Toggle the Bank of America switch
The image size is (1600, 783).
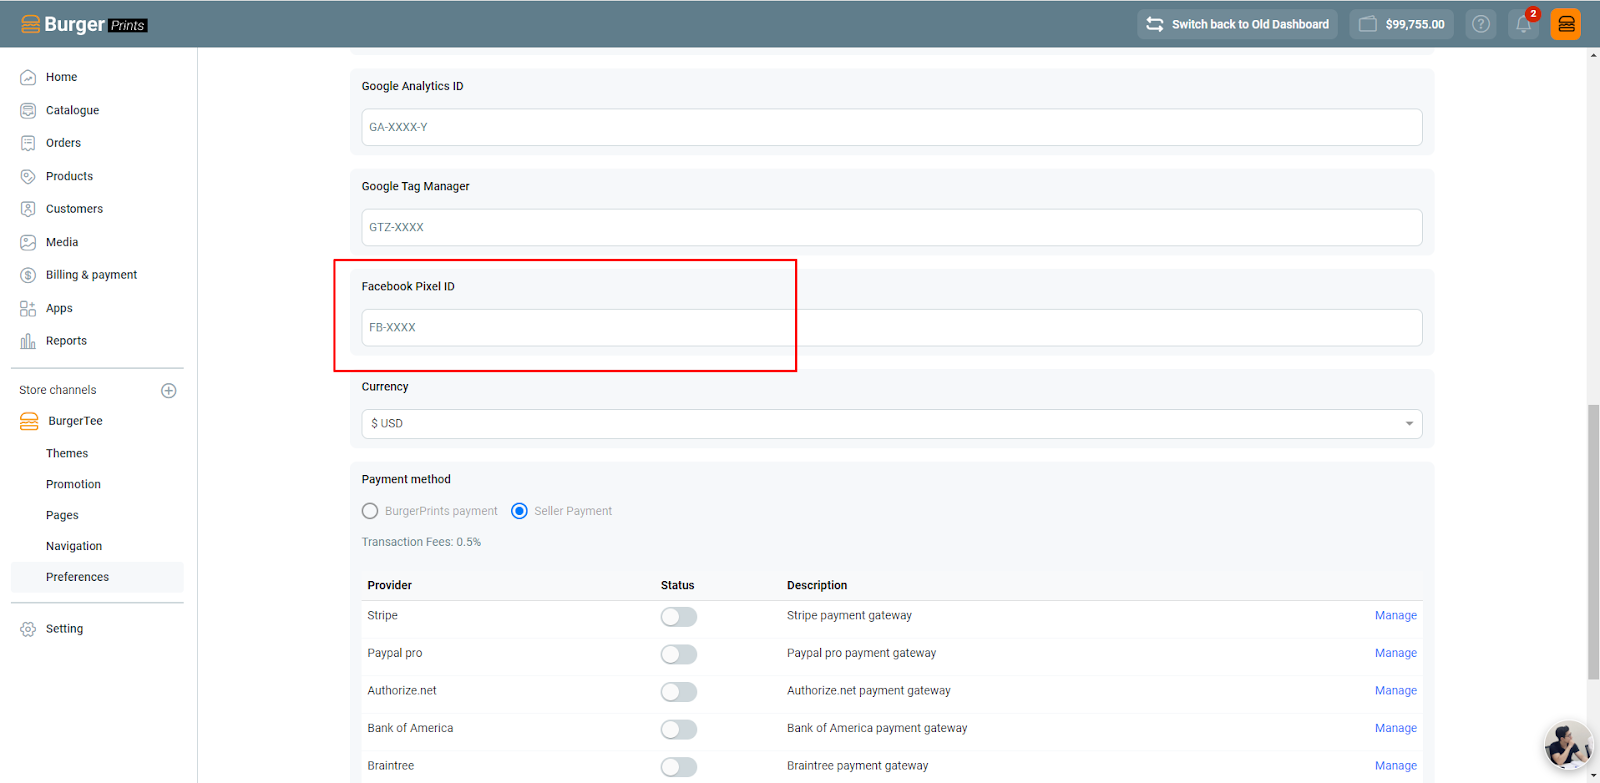tap(678, 729)
